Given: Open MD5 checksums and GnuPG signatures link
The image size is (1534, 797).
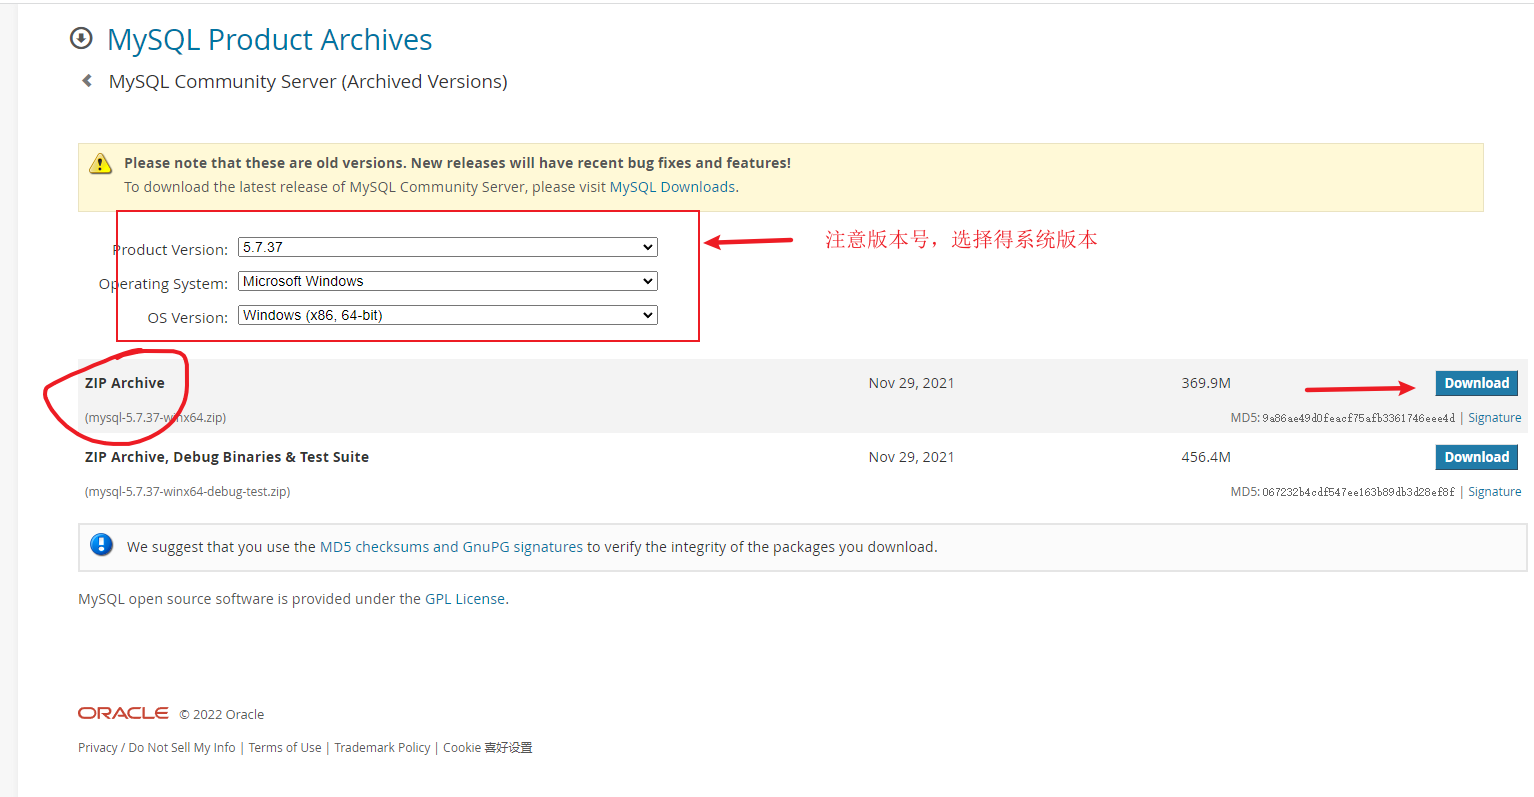Looking at the screenshot, I should coord(451,547).
